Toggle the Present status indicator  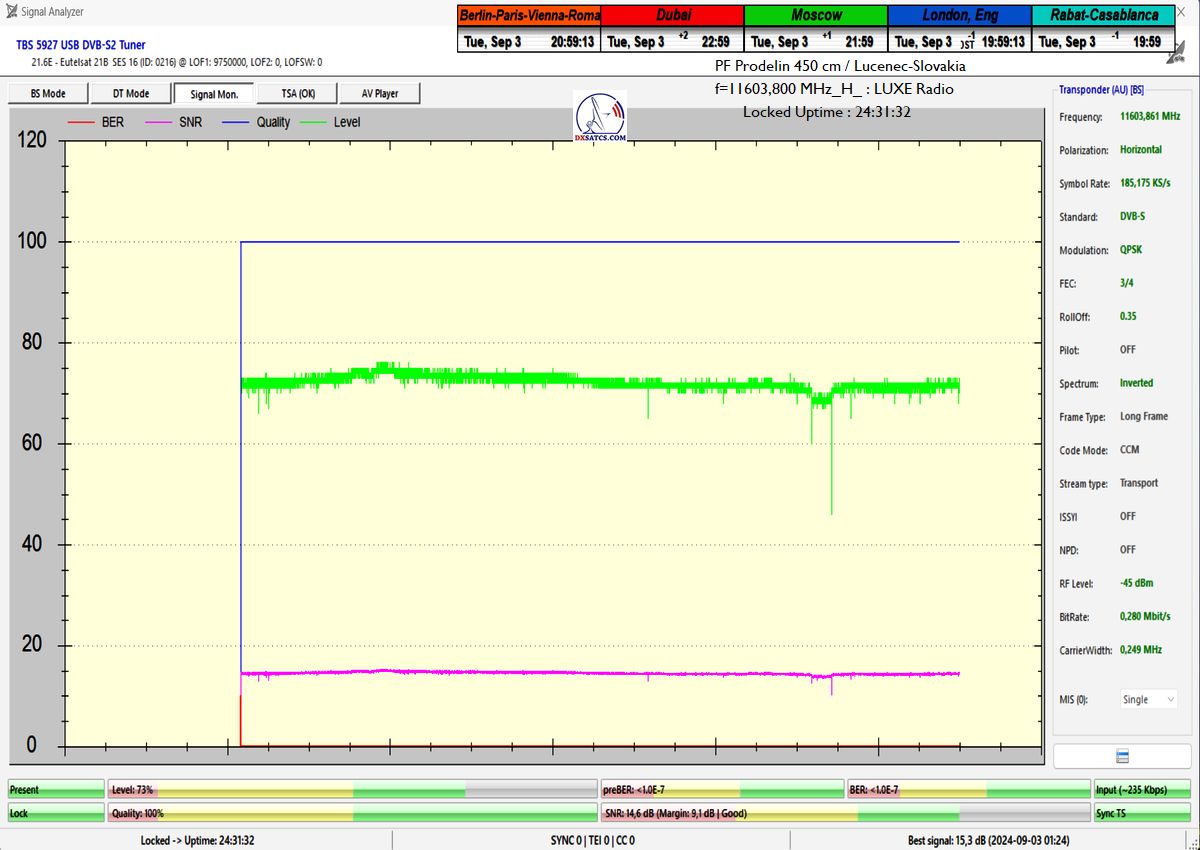point(55,790)
